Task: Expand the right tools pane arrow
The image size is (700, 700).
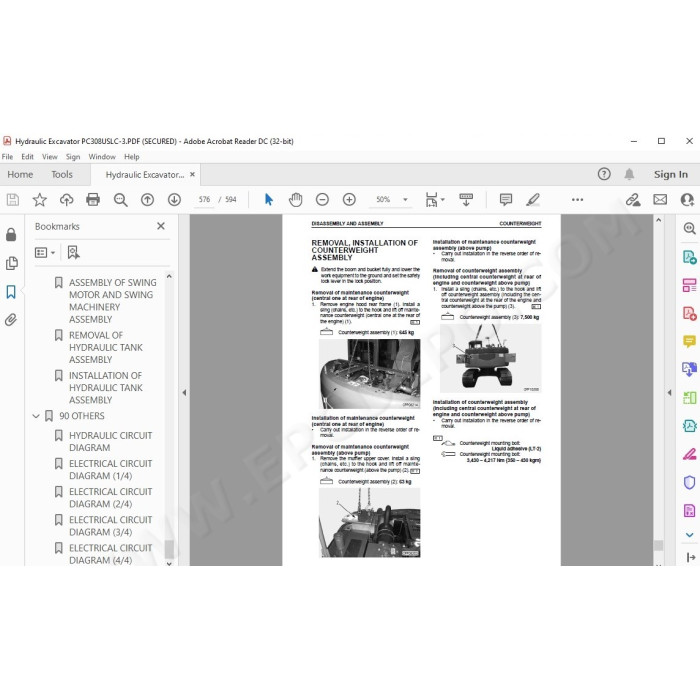Action: (669, 393)
